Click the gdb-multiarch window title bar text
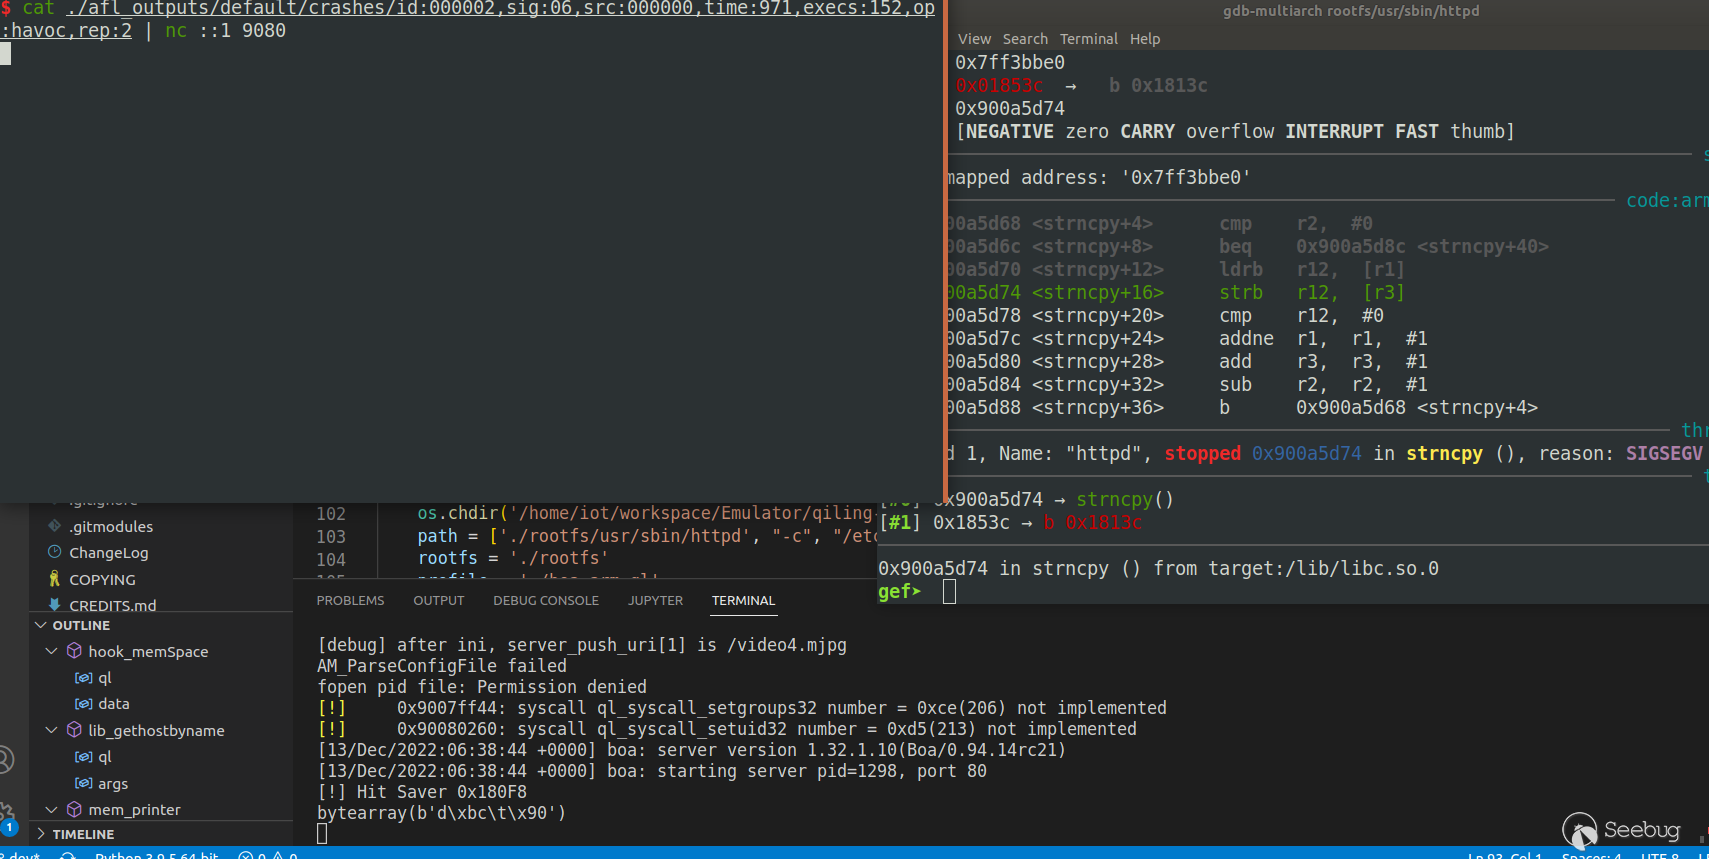 1351,11
